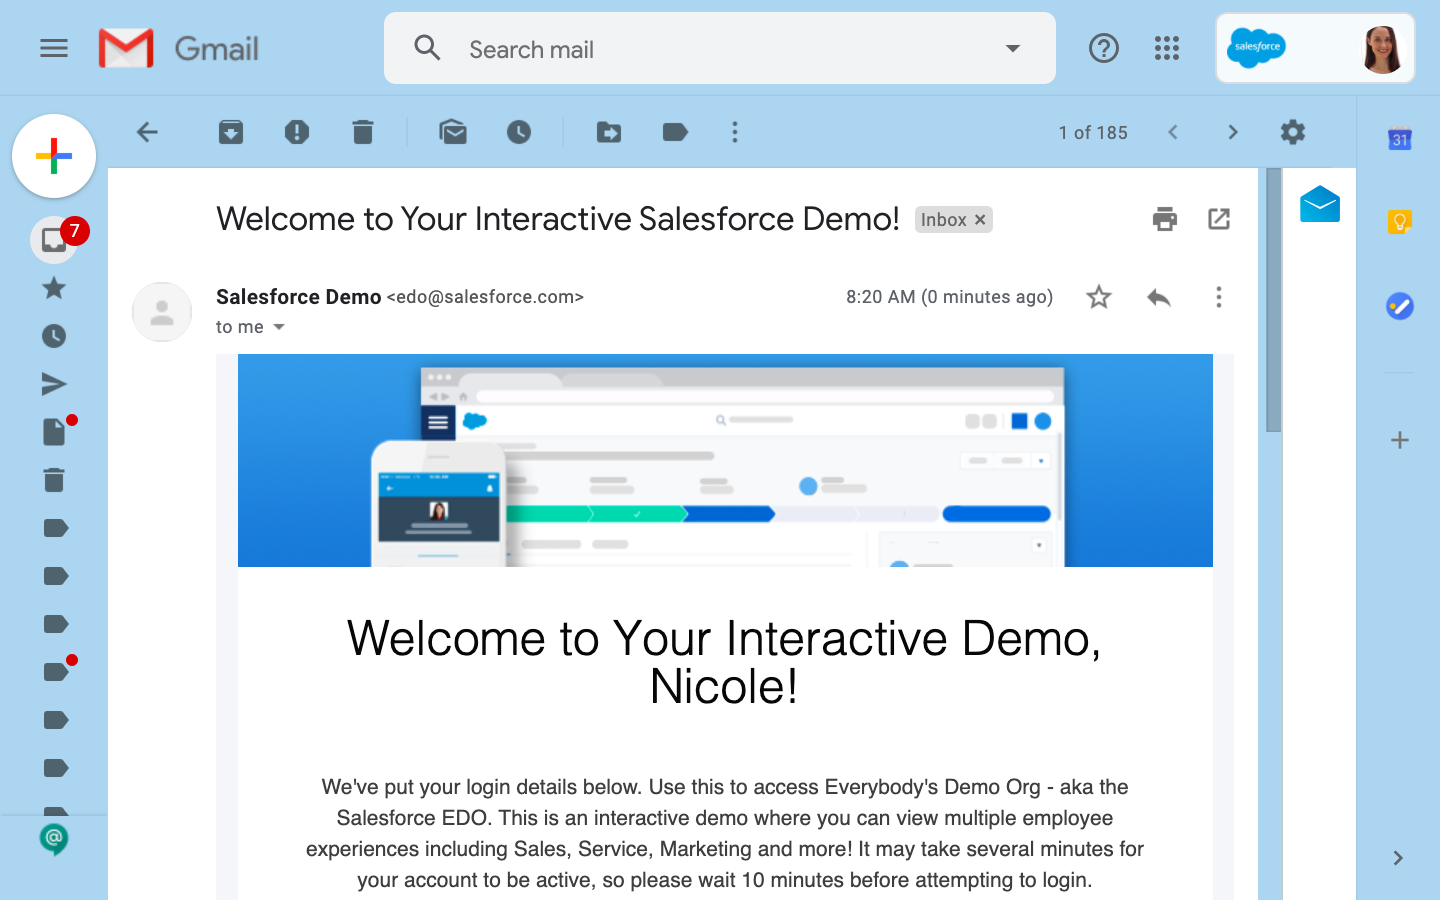Expand recipient details under 'to me'
The image size is (1440, 900).
[x=279, y=327]
